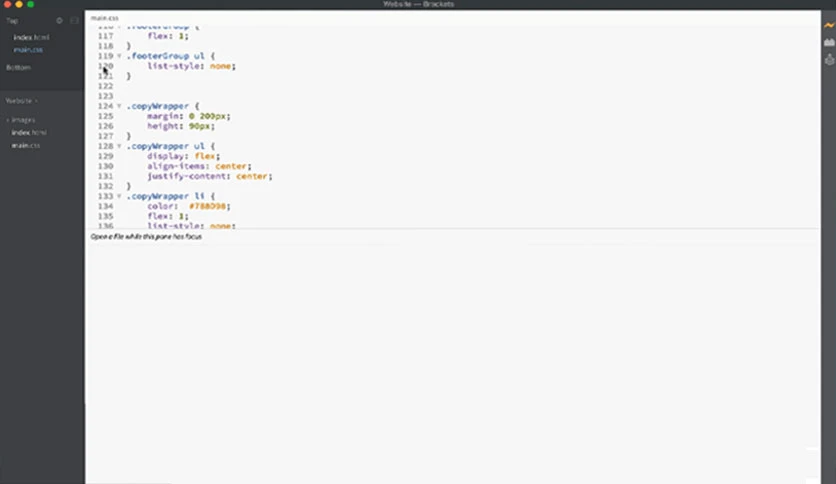Screen dimensions: 836x484
Task: Toggle the split view layout icon
Action: tap(74, 21)
